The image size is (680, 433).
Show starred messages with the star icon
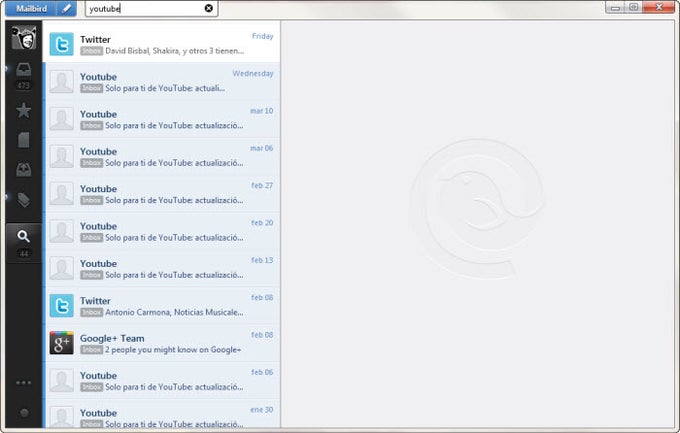[23, 110]
